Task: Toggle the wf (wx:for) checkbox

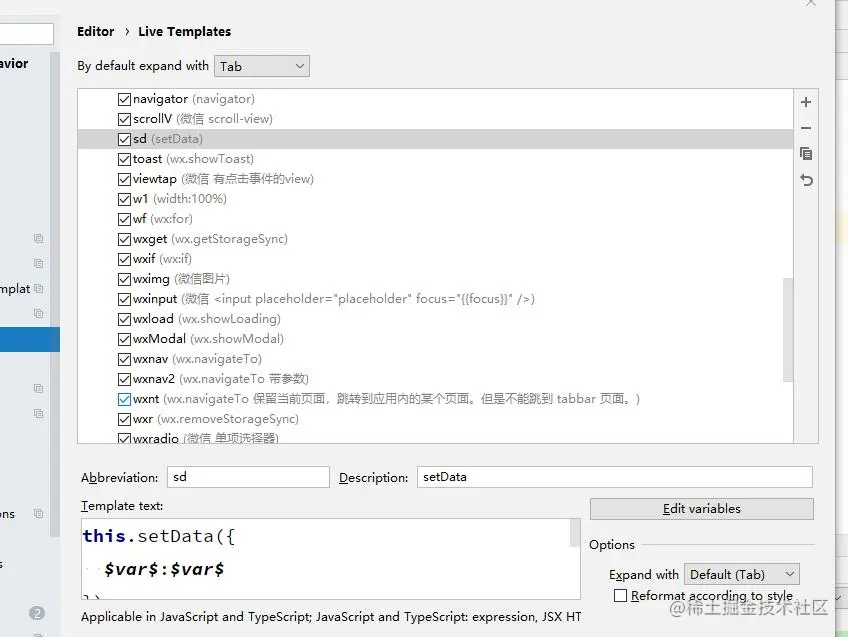Action: pyautogui.click(x=124, y=219)
